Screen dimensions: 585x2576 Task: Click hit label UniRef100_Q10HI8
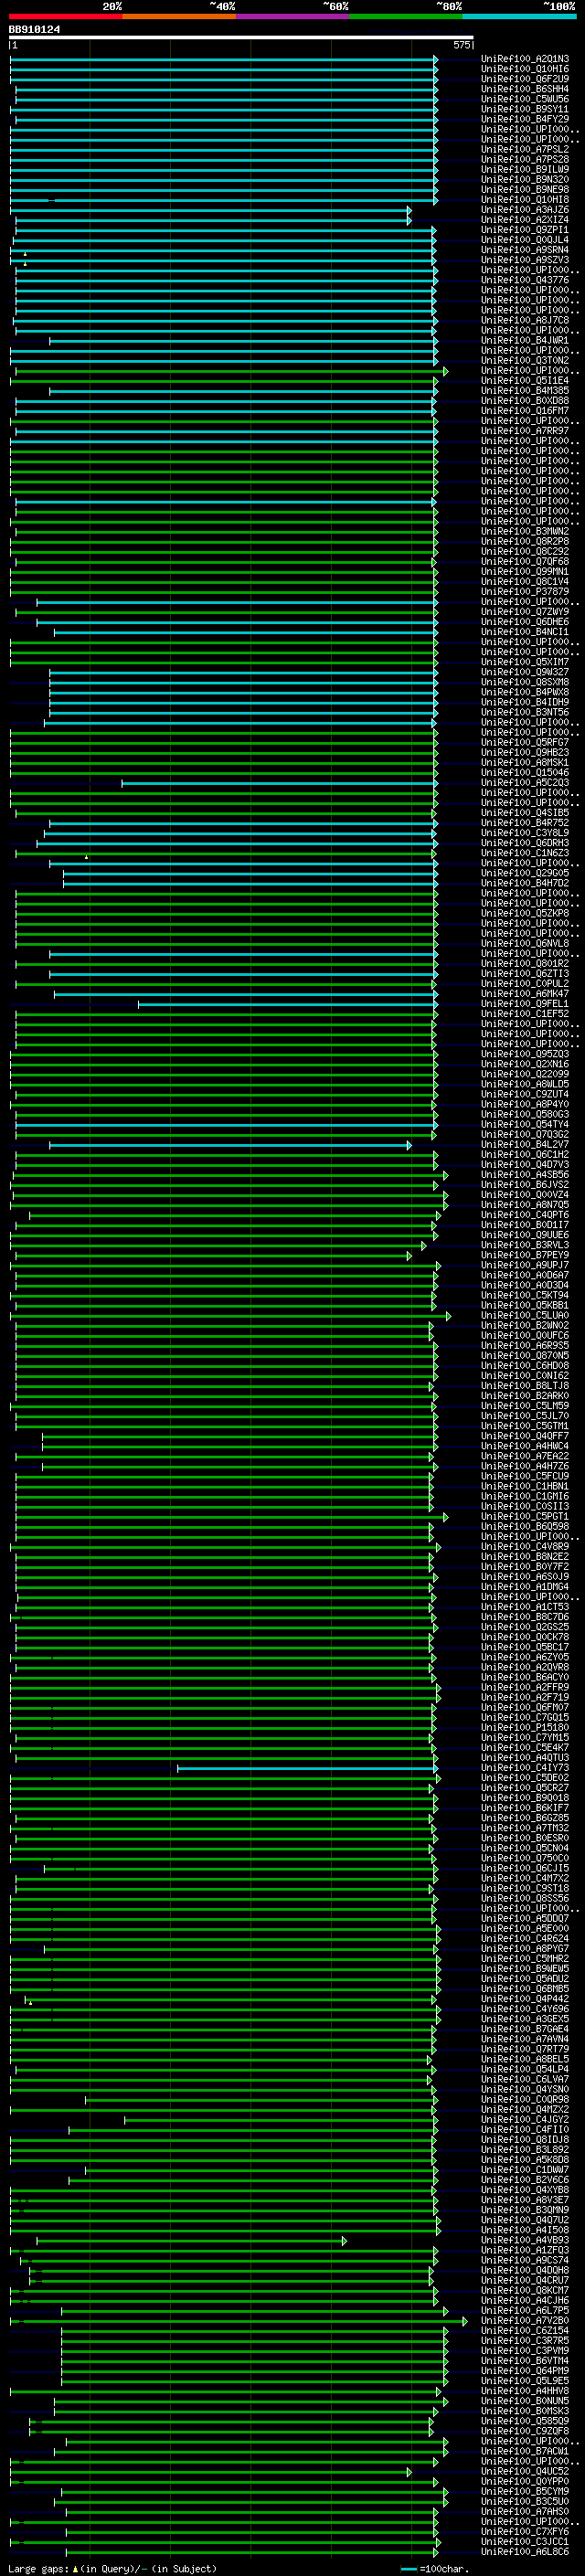tap(525, 200)
